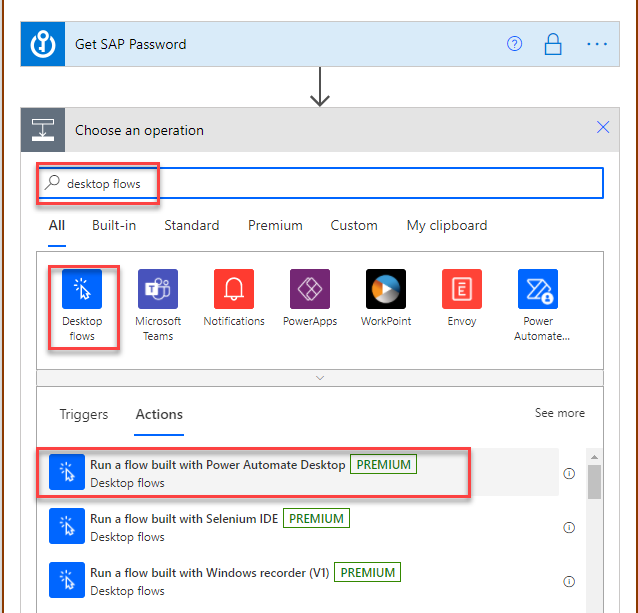Choose Run a flow built with Selenium IDE
The height and width of the screenshot is (613, 638).
click(x=298, y=526)
